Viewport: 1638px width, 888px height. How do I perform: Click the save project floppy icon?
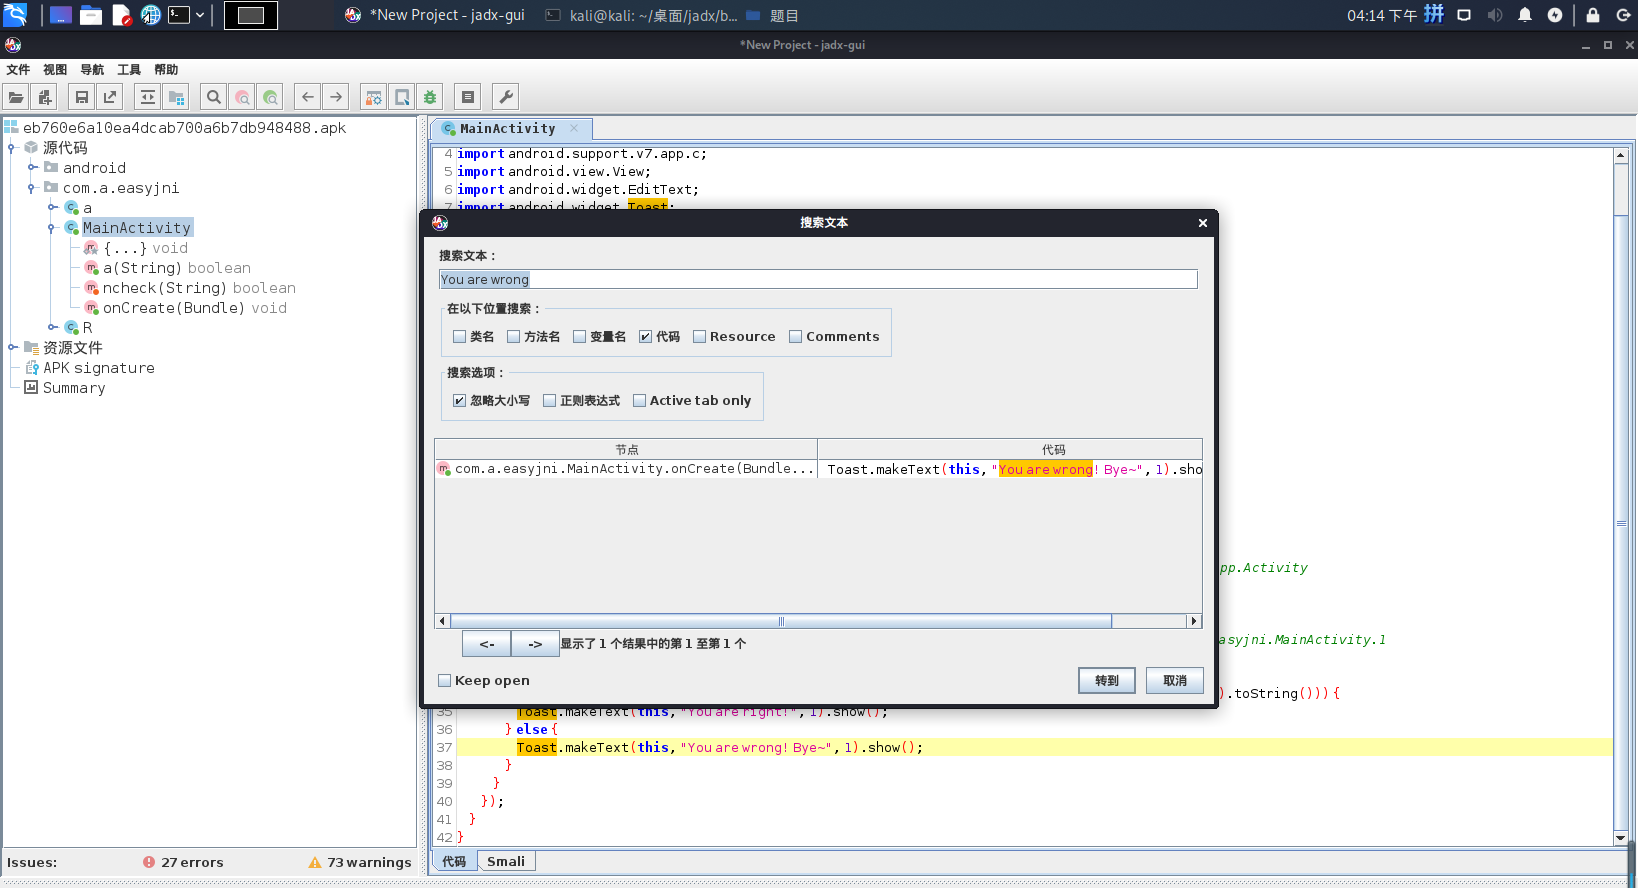[82, 97]
